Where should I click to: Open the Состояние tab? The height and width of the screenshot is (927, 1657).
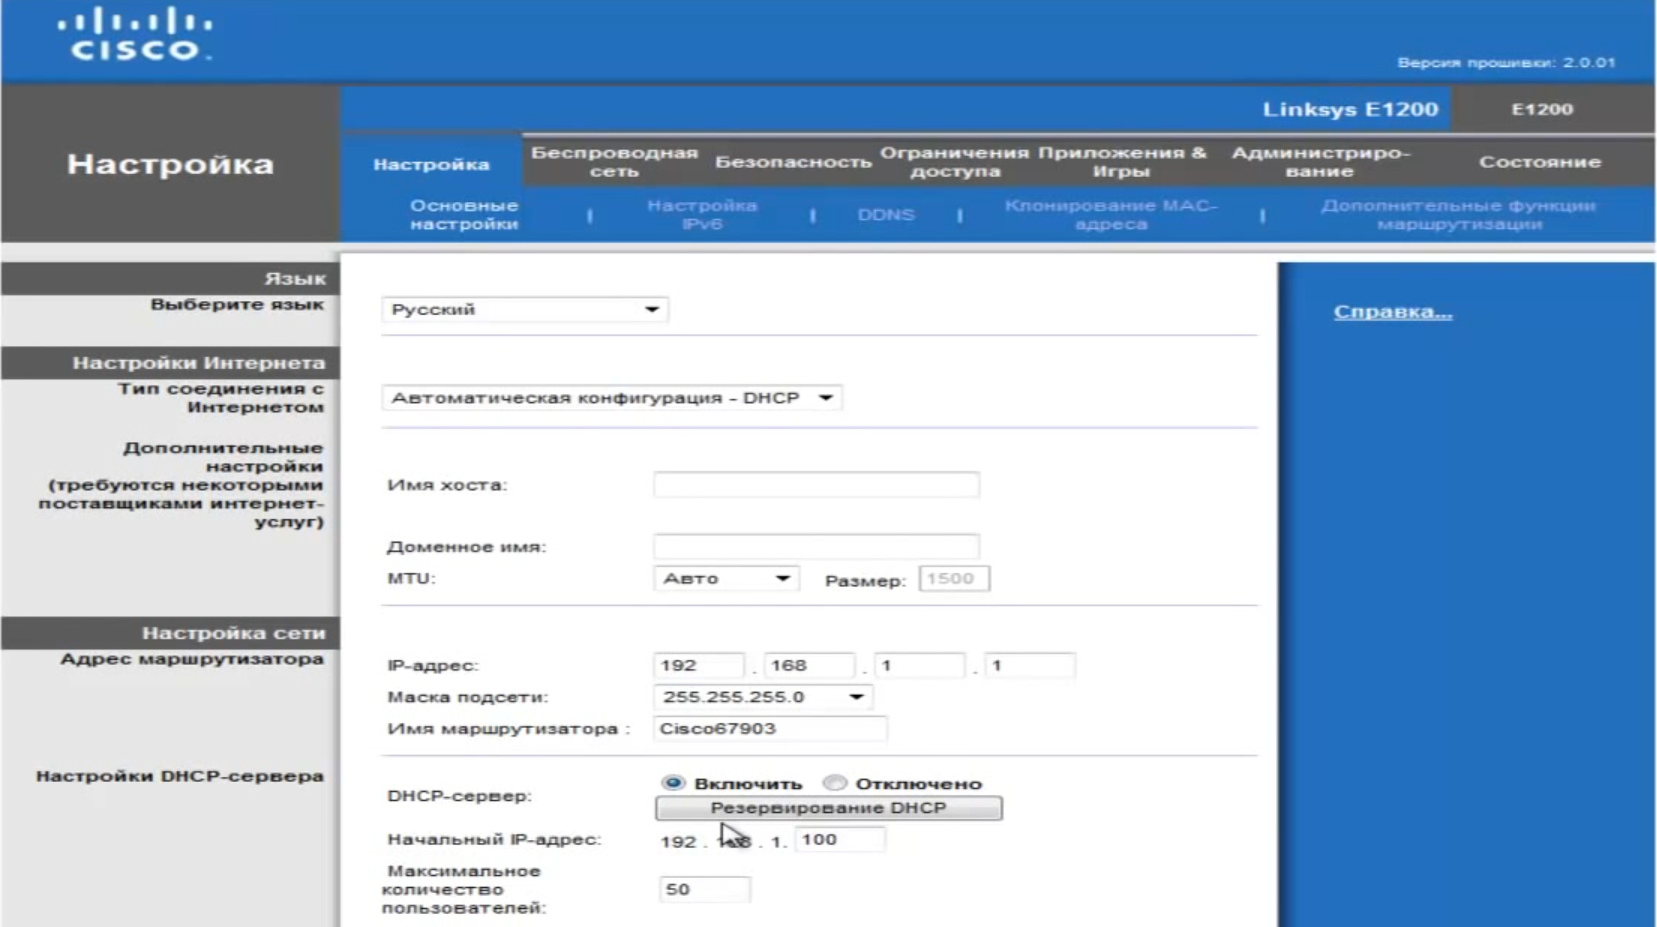[x=1539, y=162]
